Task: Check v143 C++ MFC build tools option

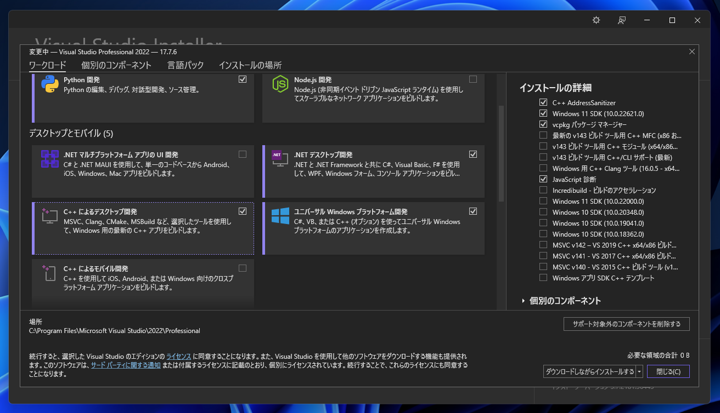Action: coord(543,135)
